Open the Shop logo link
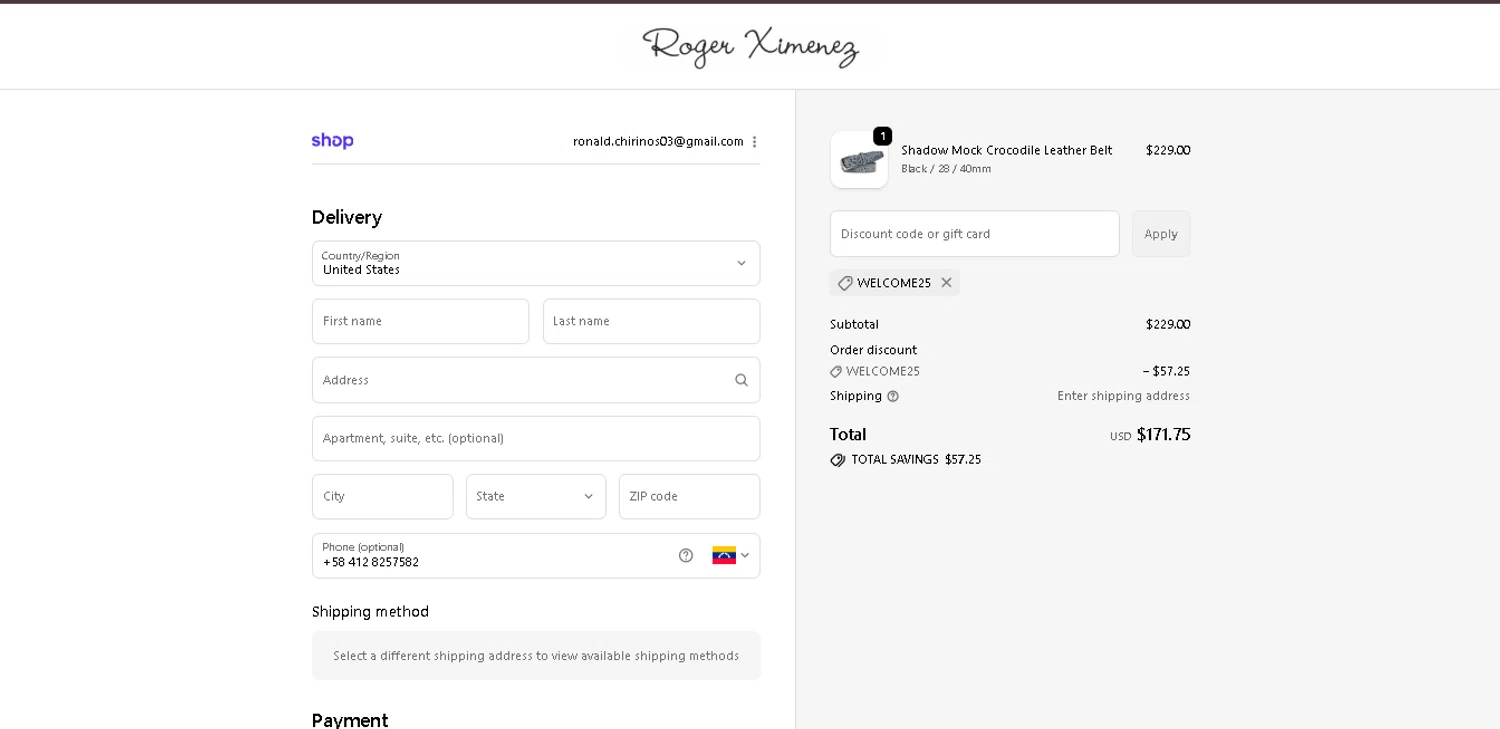Image resolution: width=1500 pixels, height=729 pixels. pos(332,141)
